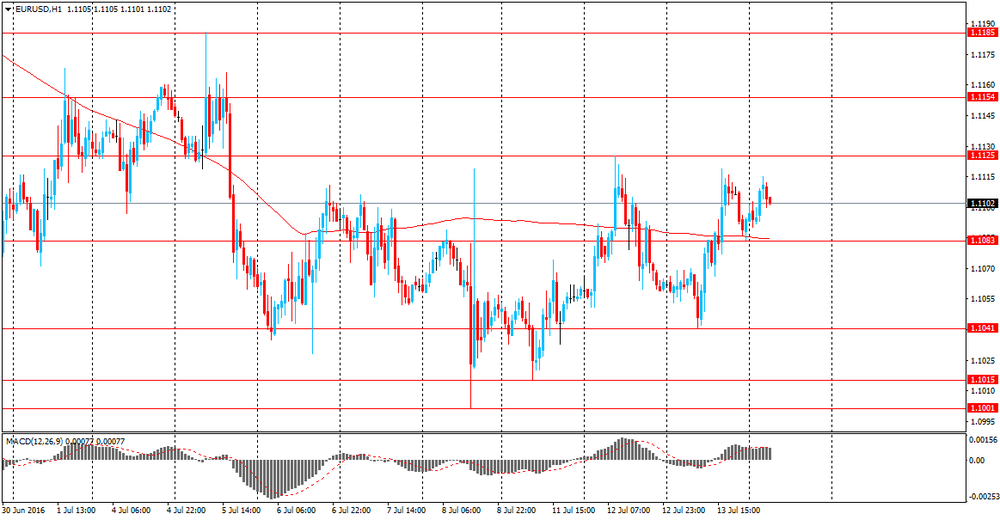Click the 8 Jul 06:00 time label
This screenshot has height=520, width=1000.
point(461,510)
